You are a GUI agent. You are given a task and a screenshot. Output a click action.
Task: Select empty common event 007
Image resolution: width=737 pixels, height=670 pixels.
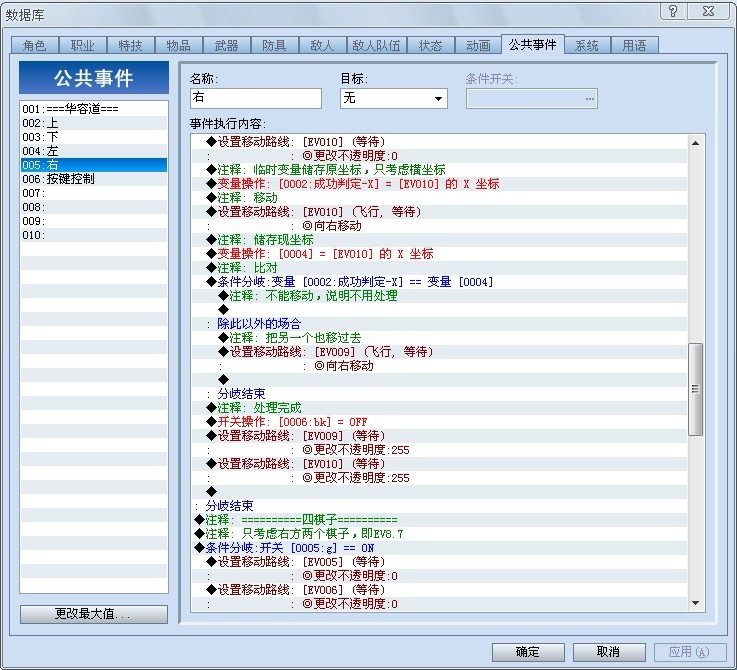point(94,193)
